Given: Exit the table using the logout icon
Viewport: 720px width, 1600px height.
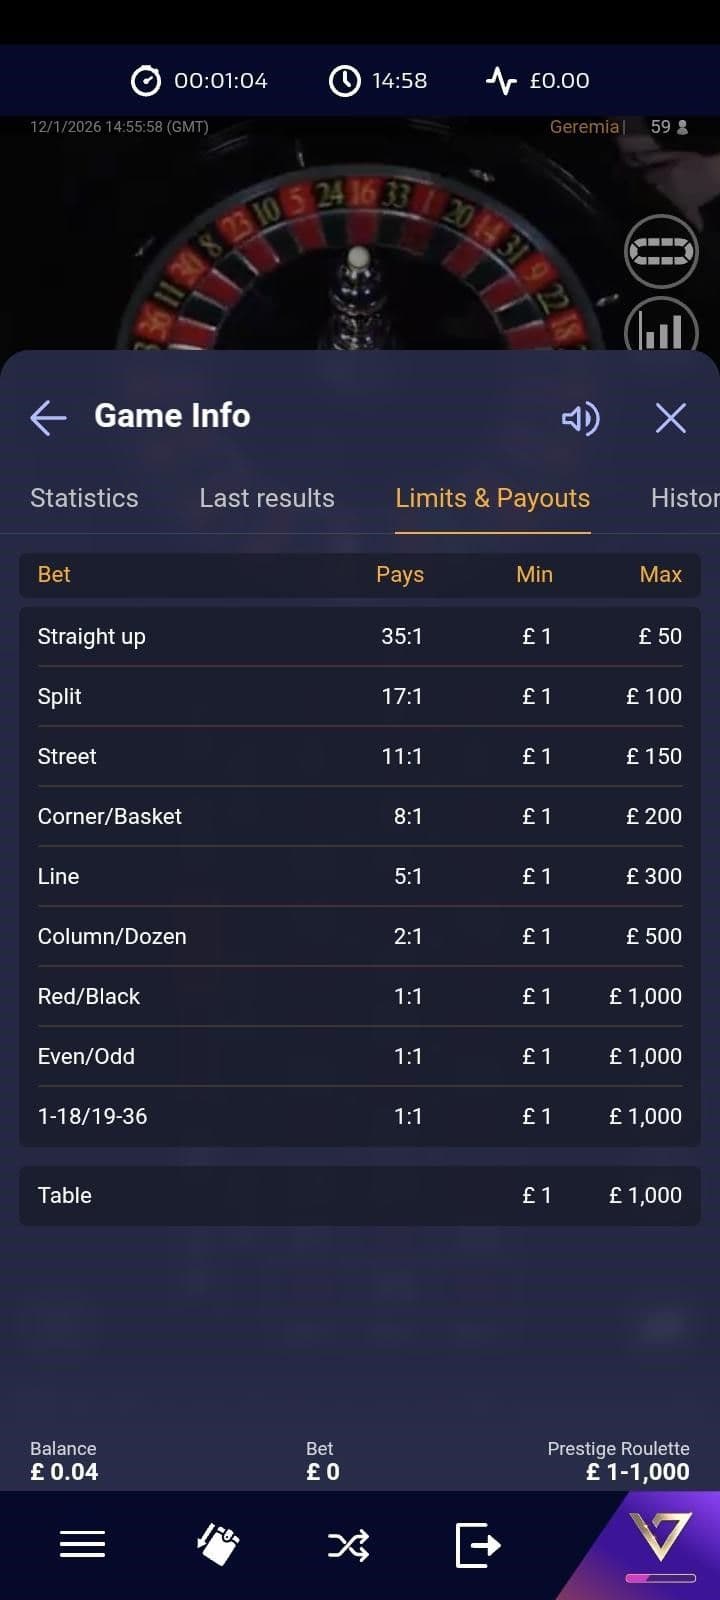Looking at the screenshot, I should (x=478, y=1544).
